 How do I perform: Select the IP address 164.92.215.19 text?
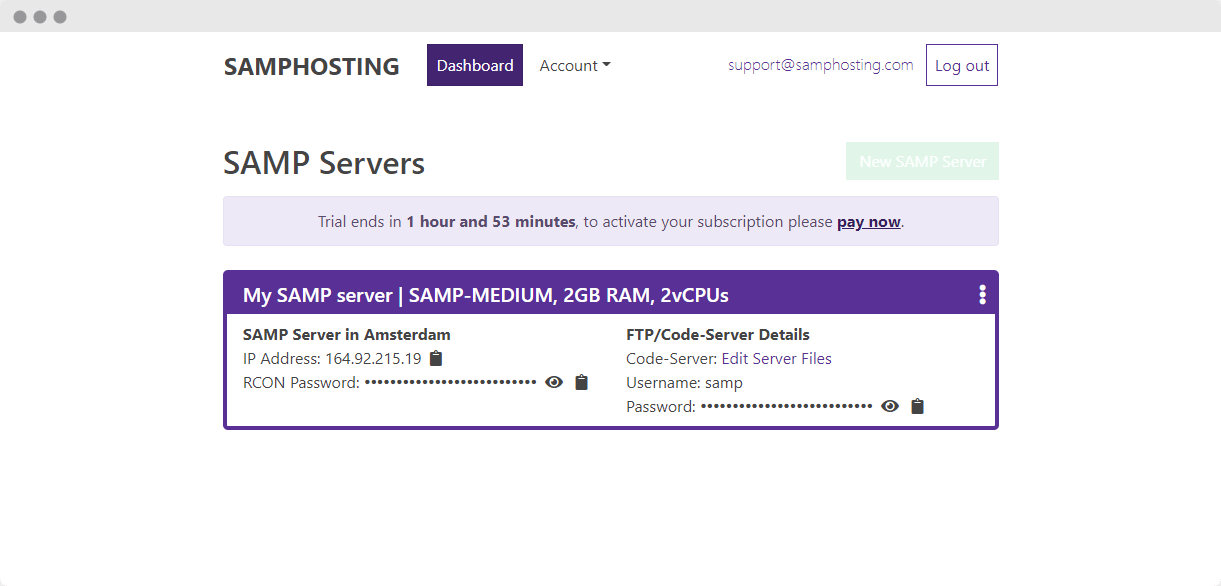point(373,358)
